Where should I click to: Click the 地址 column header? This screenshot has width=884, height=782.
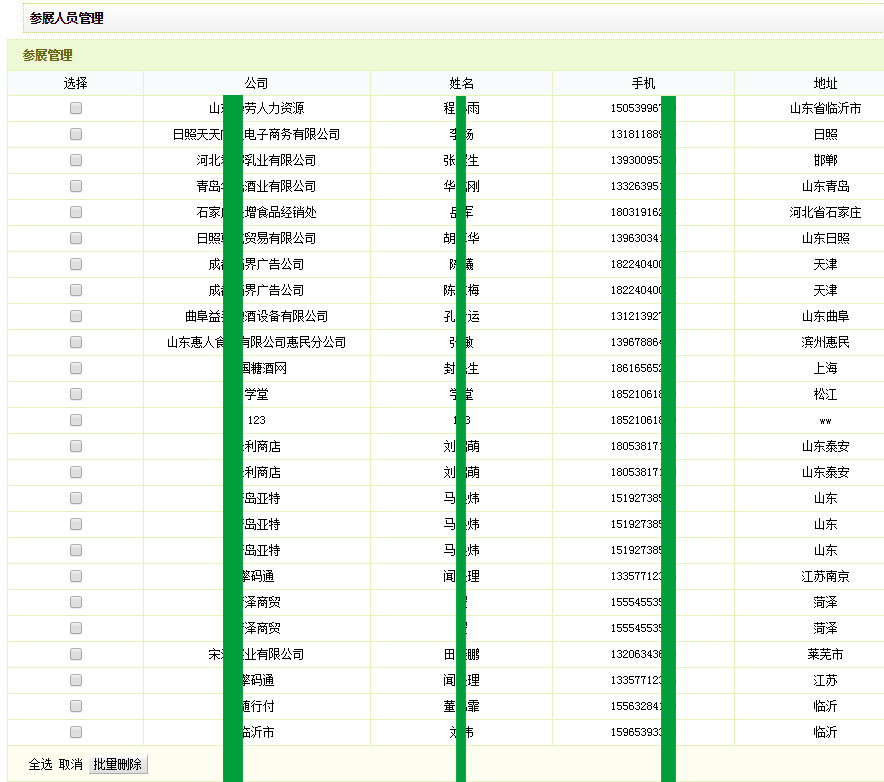click(x=825, y=83)
